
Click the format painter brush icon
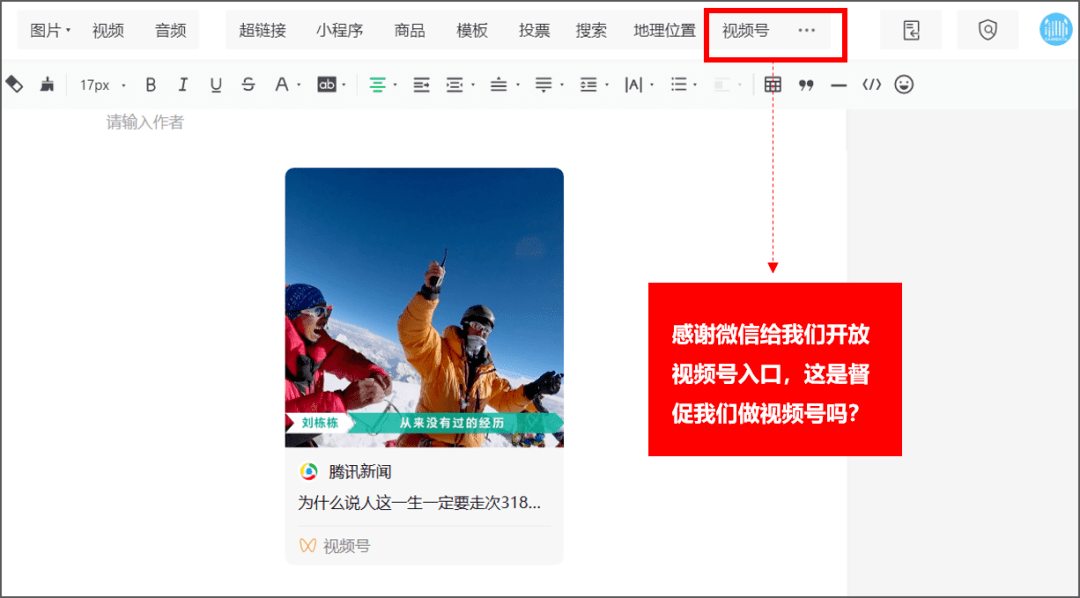46,84
